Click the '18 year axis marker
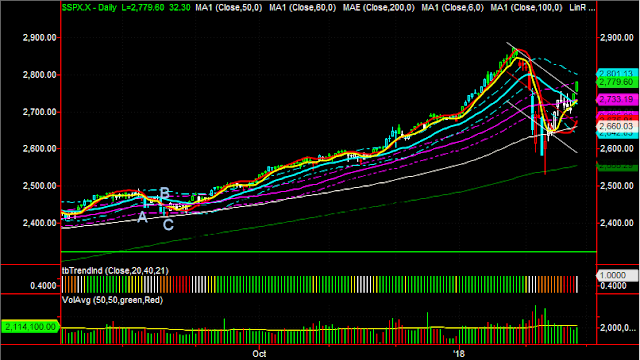The width and height of the screenshot is (640, 360). (x=459, y=353)
